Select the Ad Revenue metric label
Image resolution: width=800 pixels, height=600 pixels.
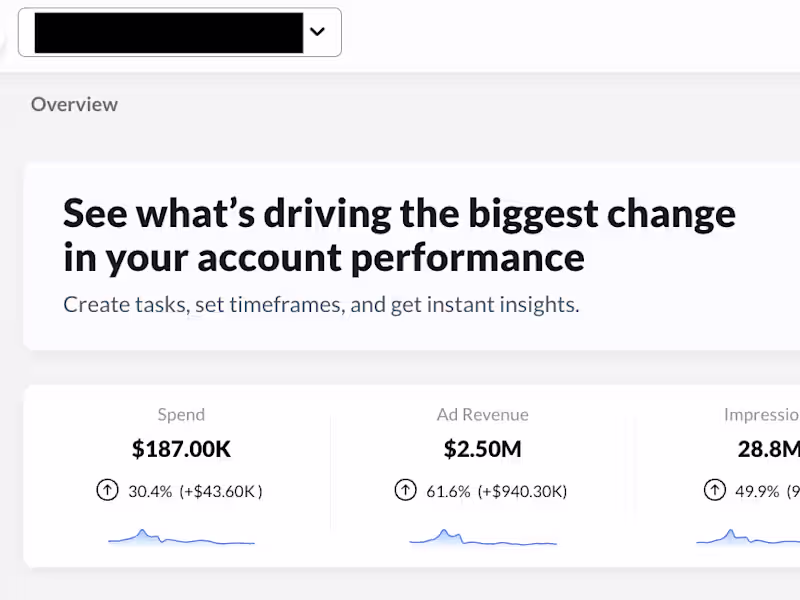pyautogui.click(x=482, y=414)
